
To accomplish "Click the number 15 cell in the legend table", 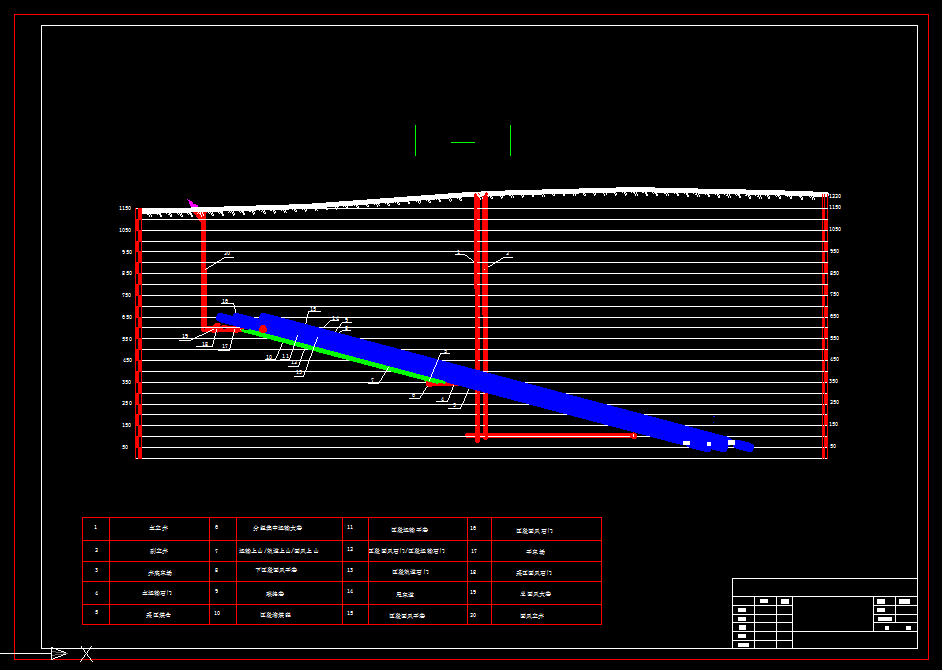I will click(355, 614).
